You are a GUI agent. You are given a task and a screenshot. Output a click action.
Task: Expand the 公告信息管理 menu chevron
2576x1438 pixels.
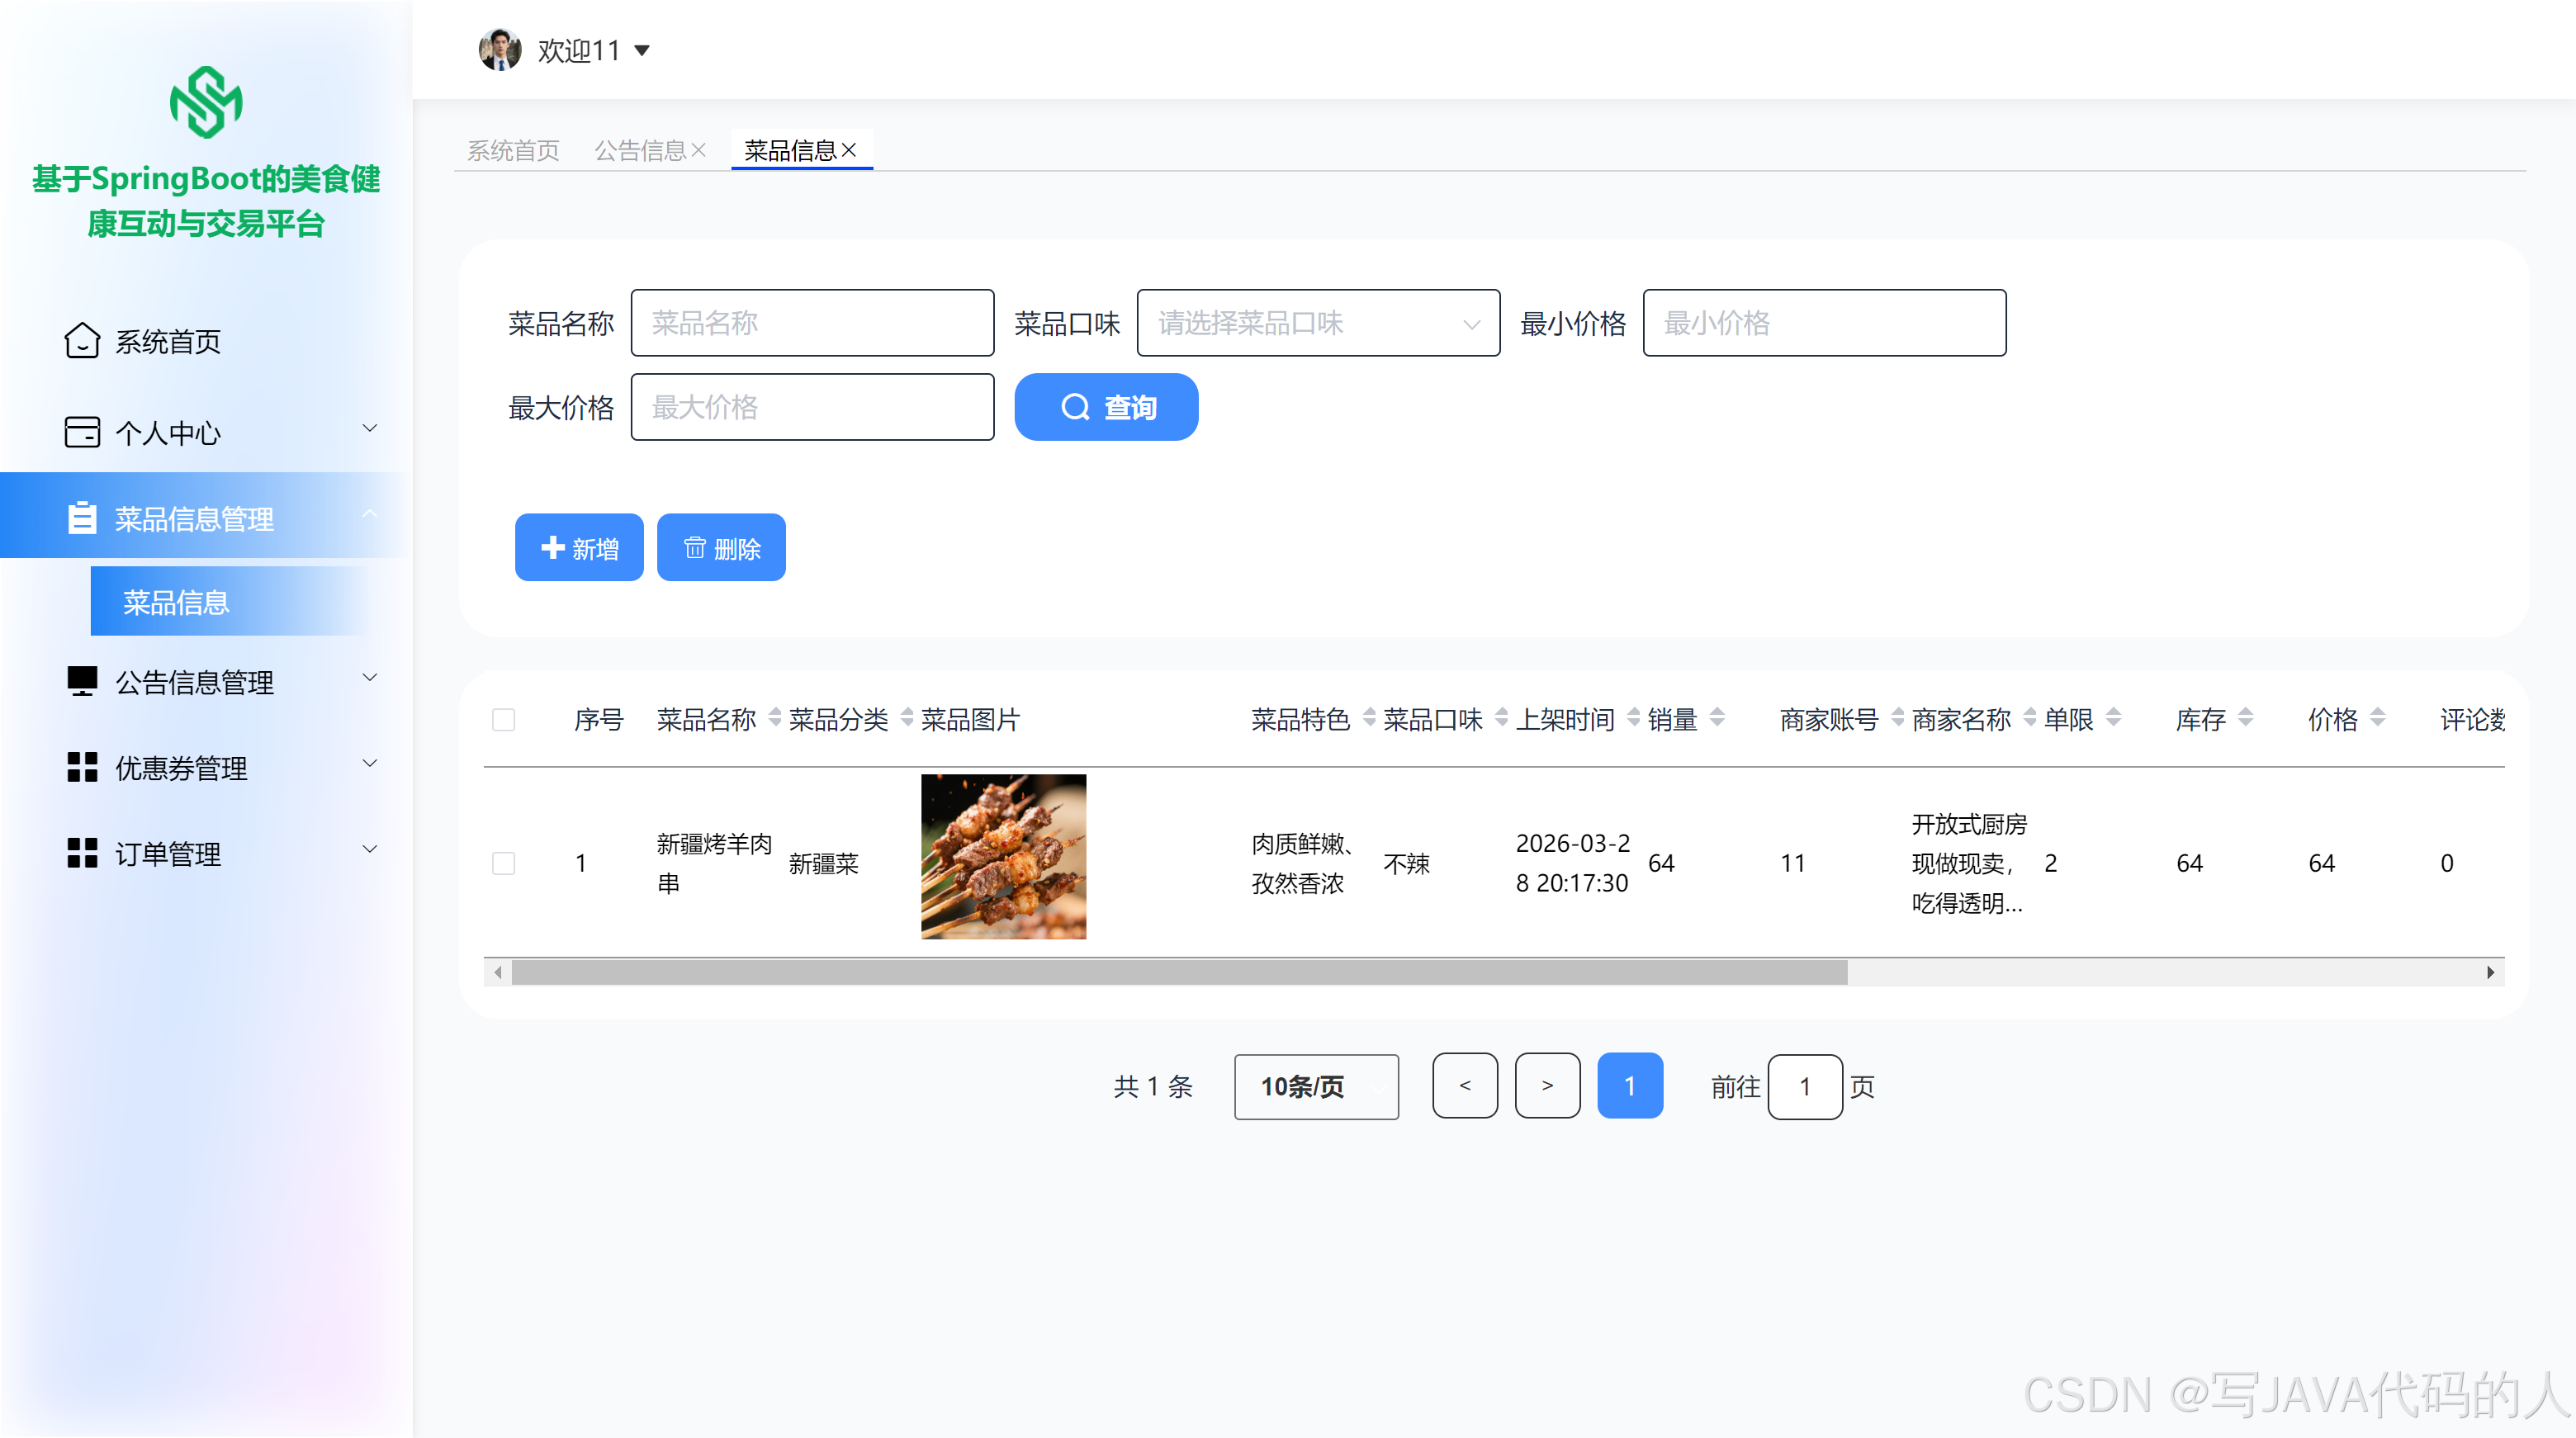point(369,678)
